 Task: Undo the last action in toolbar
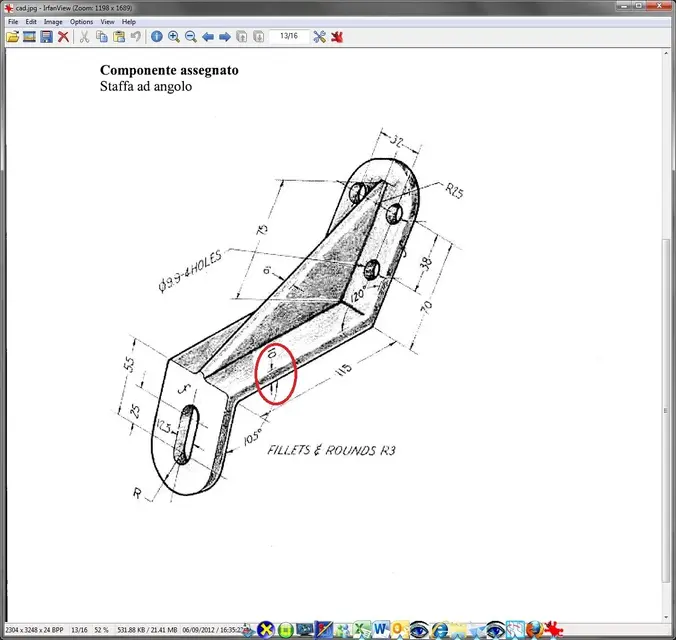click(x=135, y=37)
